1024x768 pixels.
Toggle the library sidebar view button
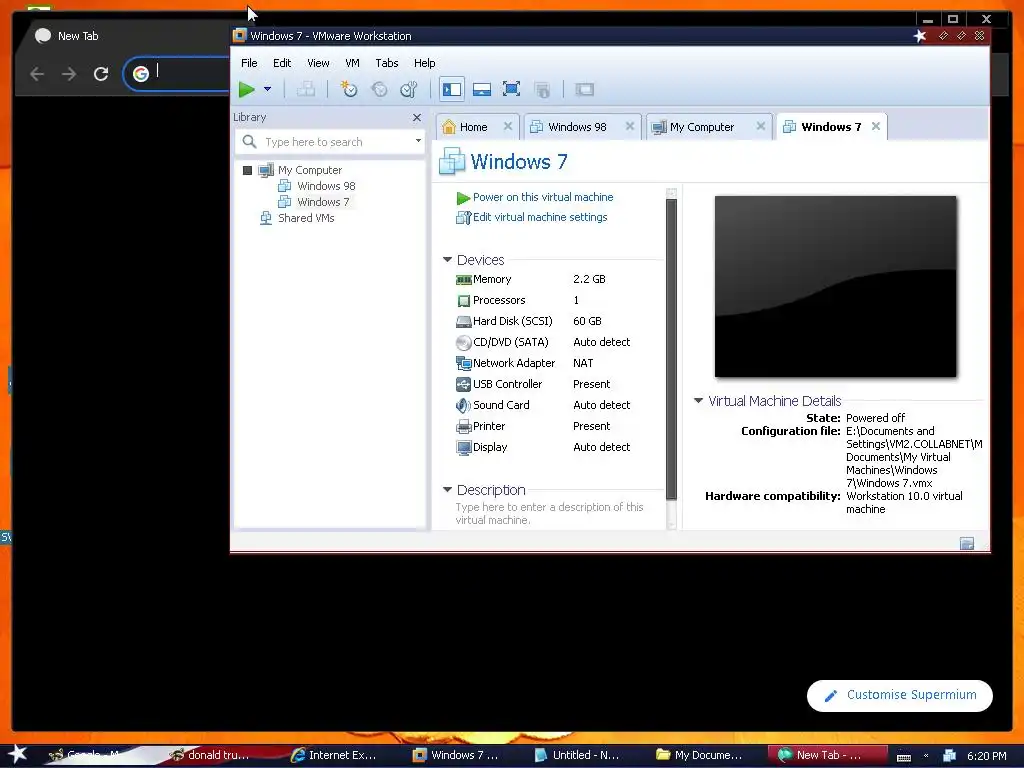point(451,89)
